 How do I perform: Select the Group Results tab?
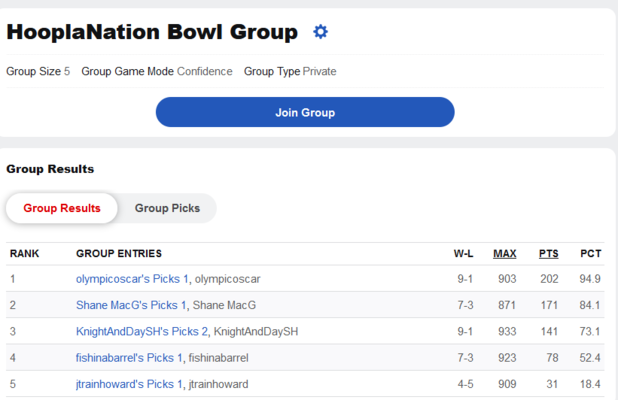(x=62, y=208)
